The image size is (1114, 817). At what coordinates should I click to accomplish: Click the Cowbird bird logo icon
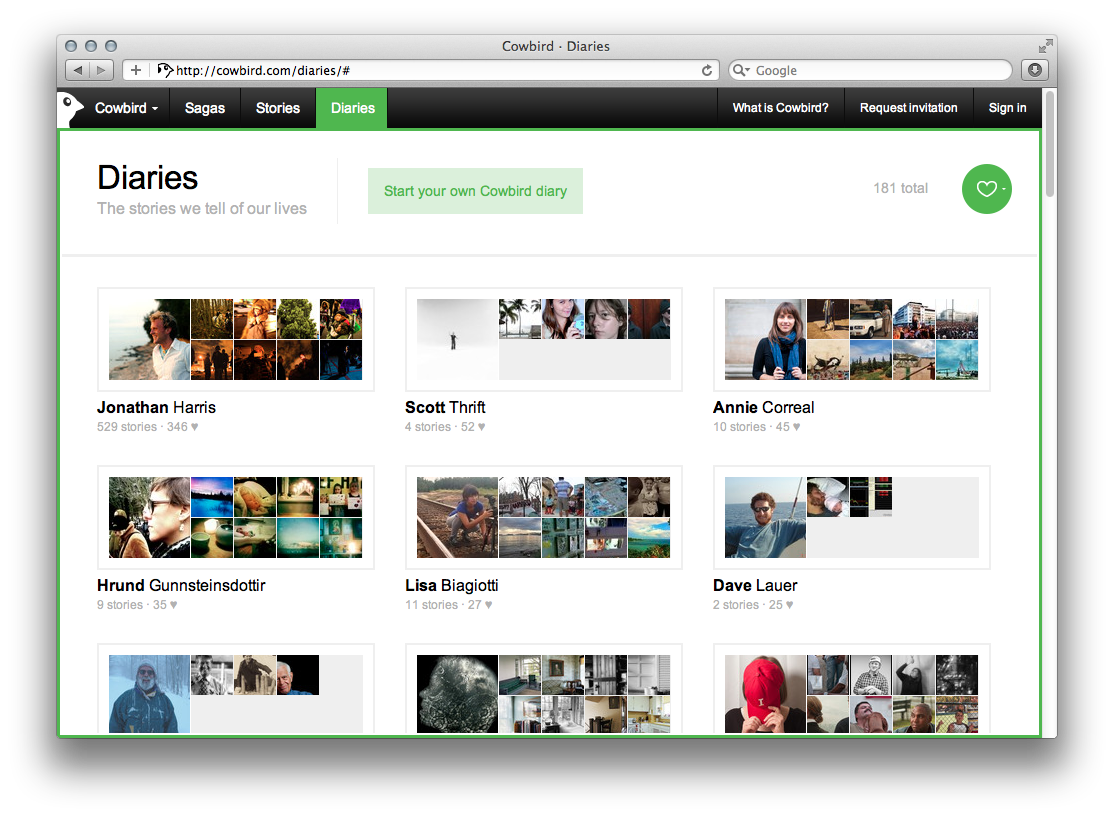(71, 108)
